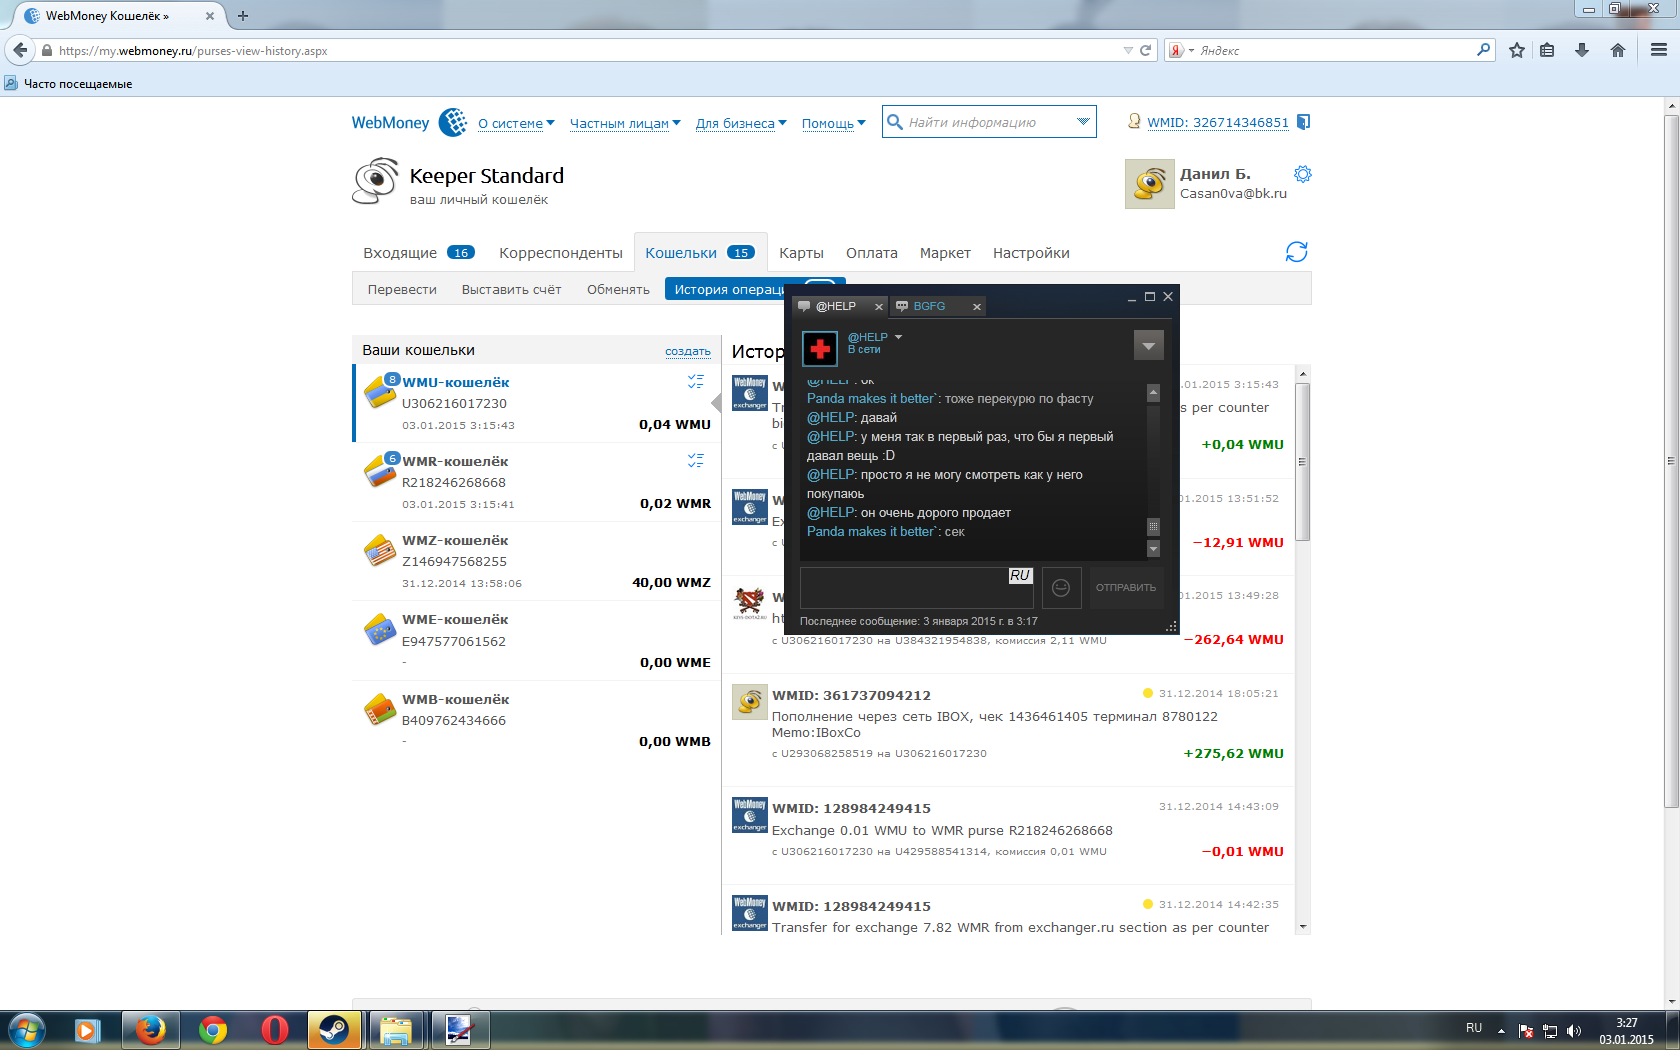
Task: Click the Steam chat scrollbar thumb
Action: 1153,527
